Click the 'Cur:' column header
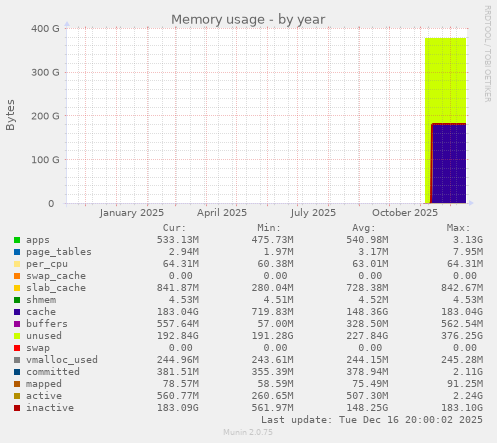 pyautogui.click(x=174, y=228)
